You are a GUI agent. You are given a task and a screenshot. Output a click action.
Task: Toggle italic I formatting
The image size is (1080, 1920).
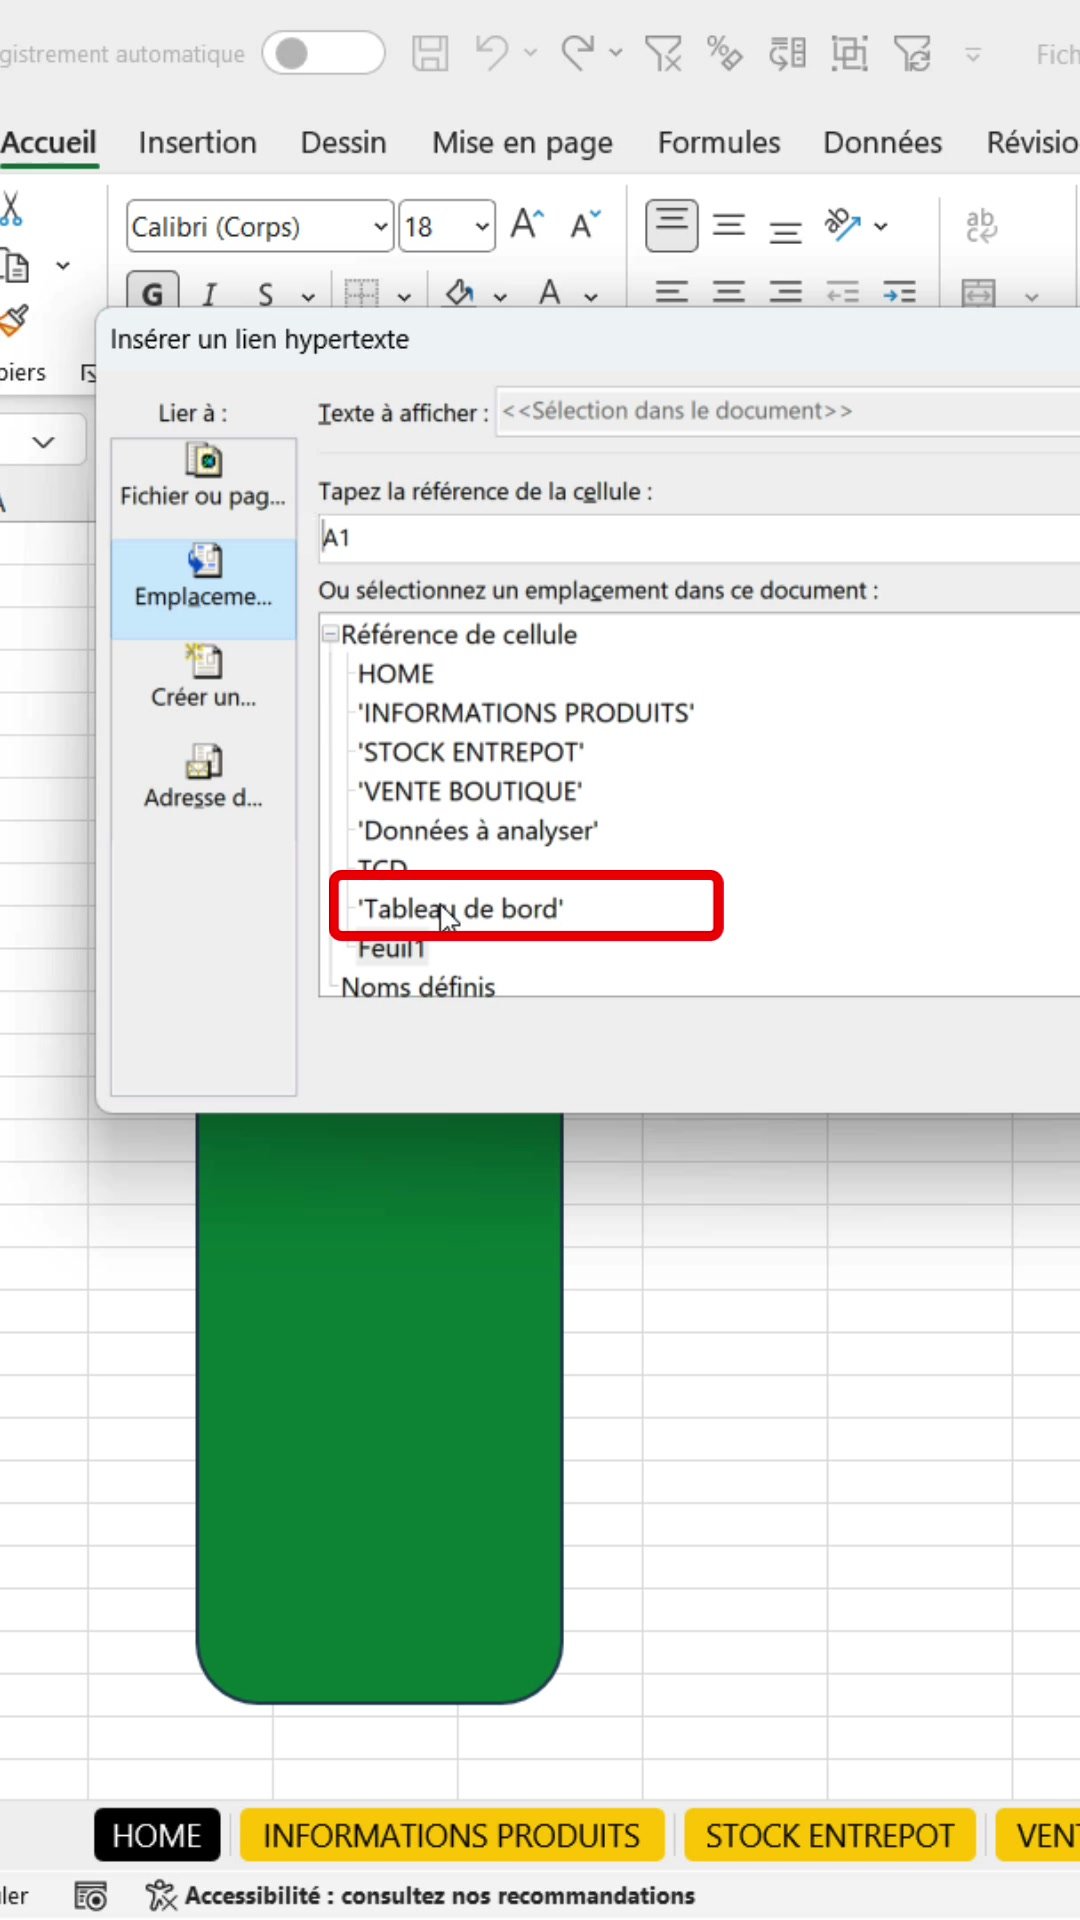click(x=209, y=294)
